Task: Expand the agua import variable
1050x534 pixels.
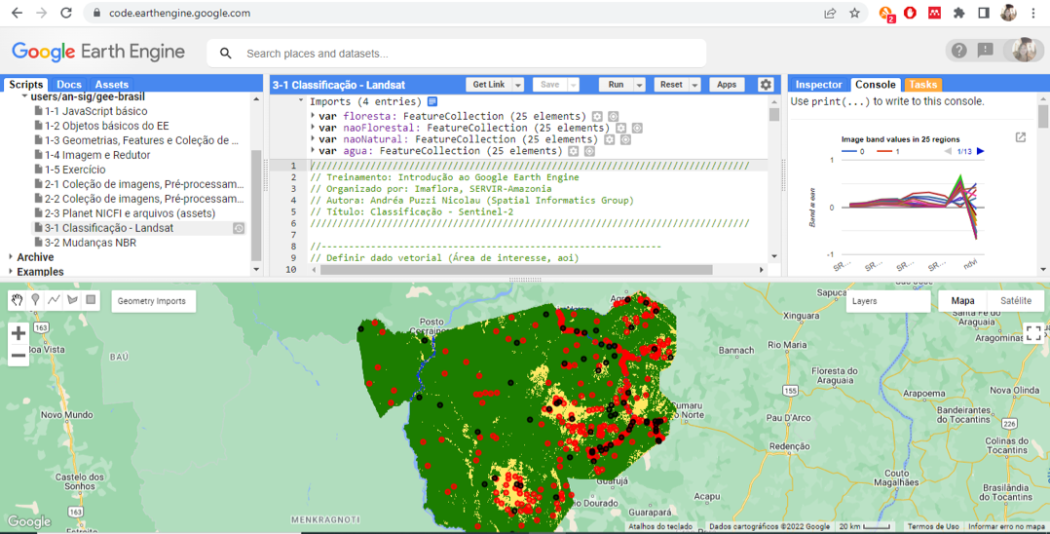Action: pos(313,151)
